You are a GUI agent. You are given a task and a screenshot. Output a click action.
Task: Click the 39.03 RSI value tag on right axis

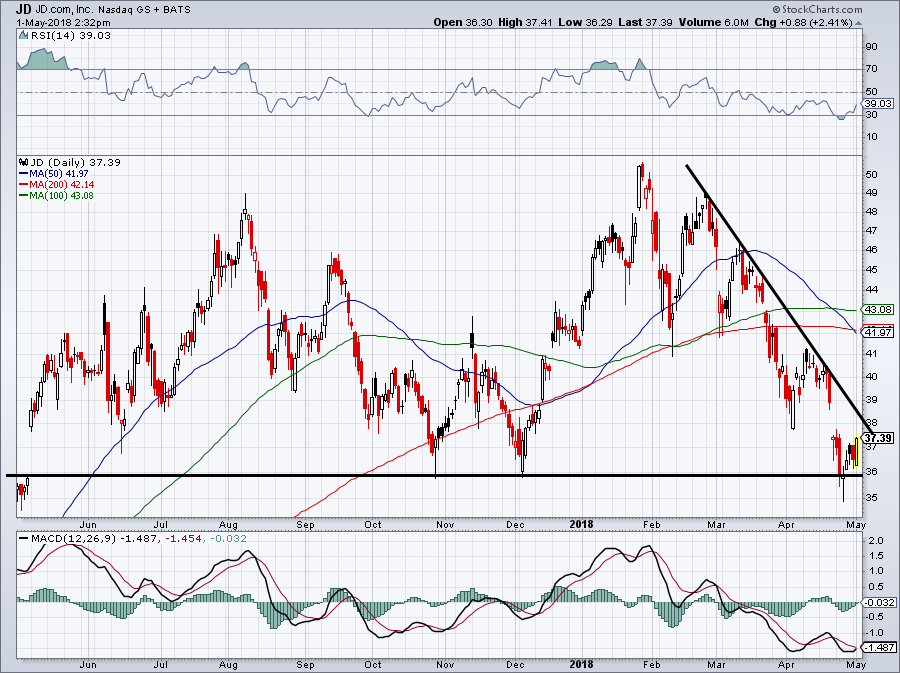point(878,104)
